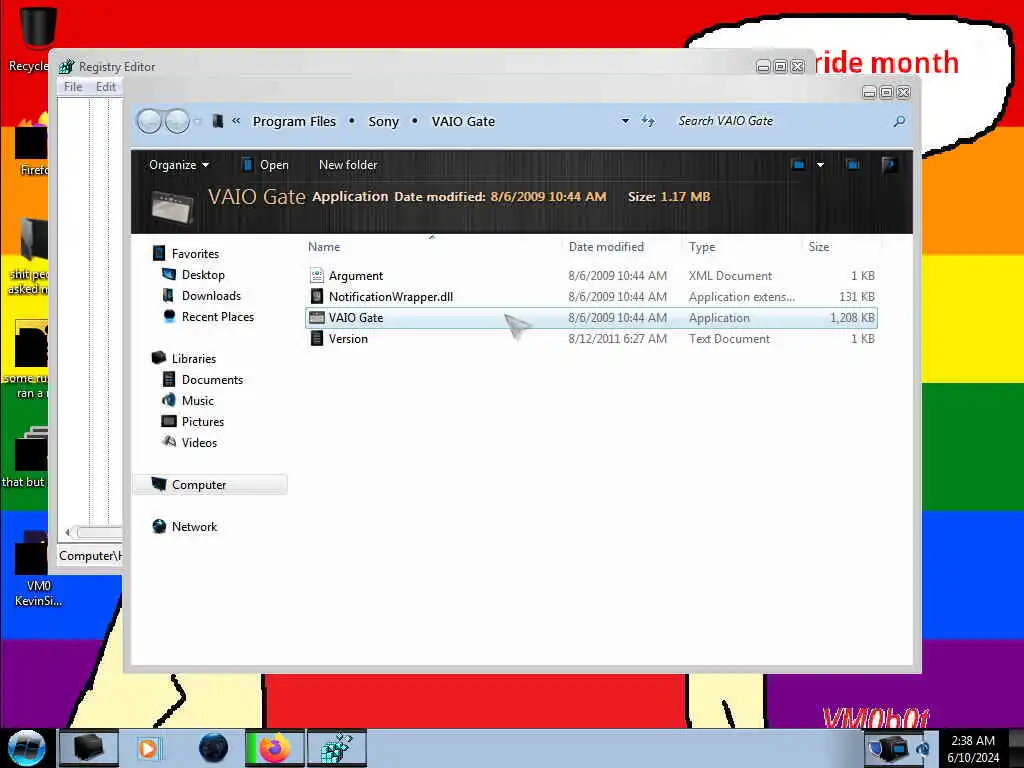Open the Organize dropdown menu

(178, 165)
